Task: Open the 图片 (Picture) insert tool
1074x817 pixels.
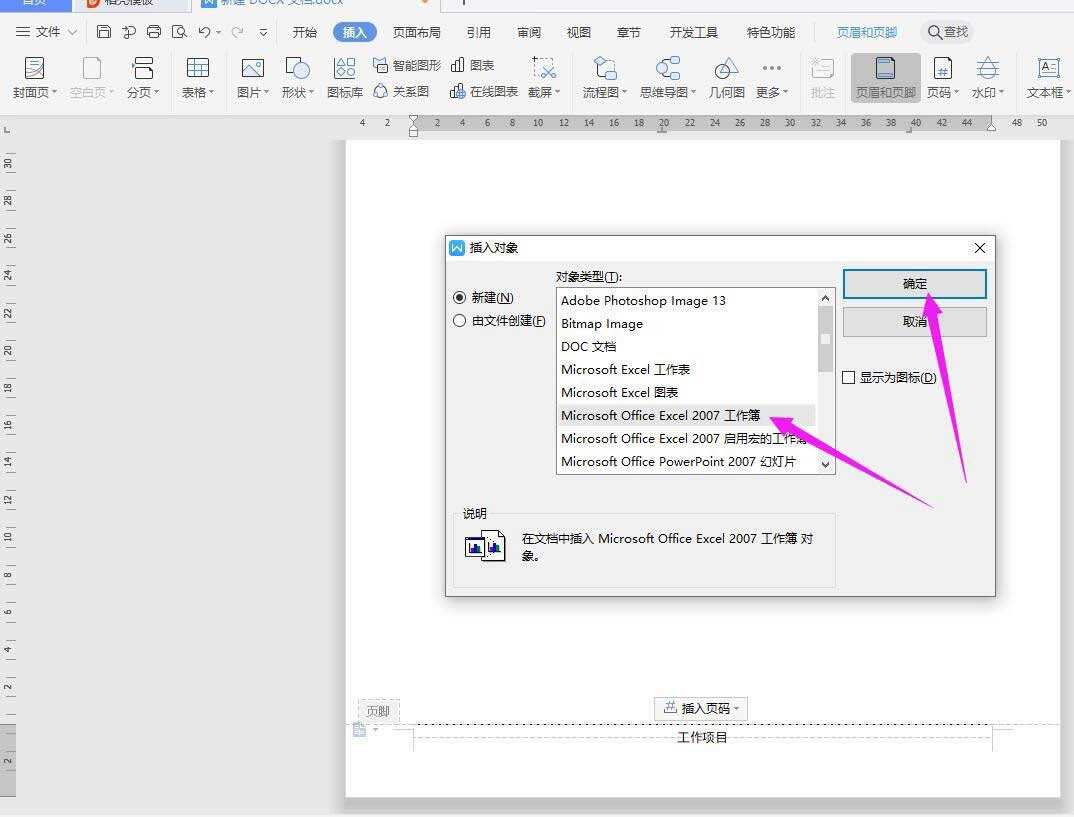Action: [x=250, y=78]
